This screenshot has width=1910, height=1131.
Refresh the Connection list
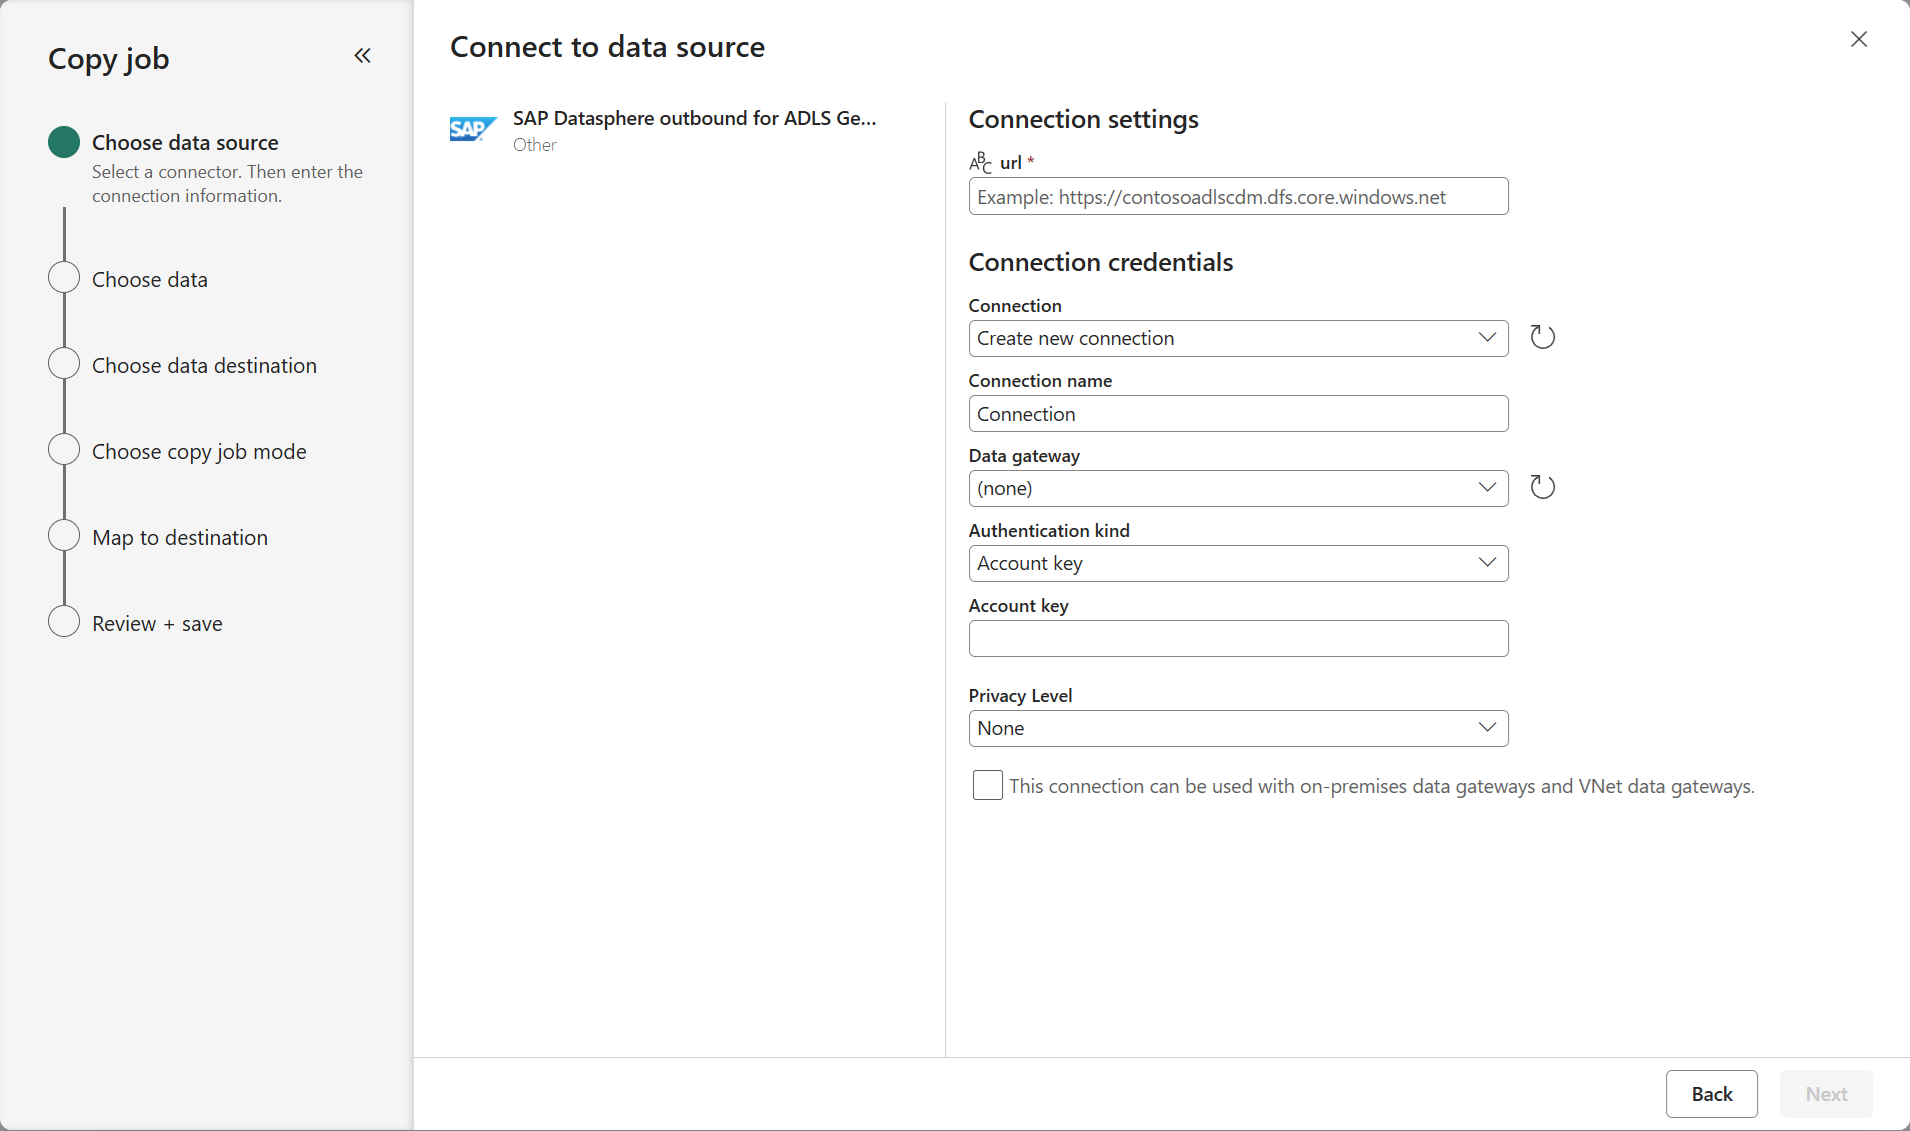(x=1542, y=338)
